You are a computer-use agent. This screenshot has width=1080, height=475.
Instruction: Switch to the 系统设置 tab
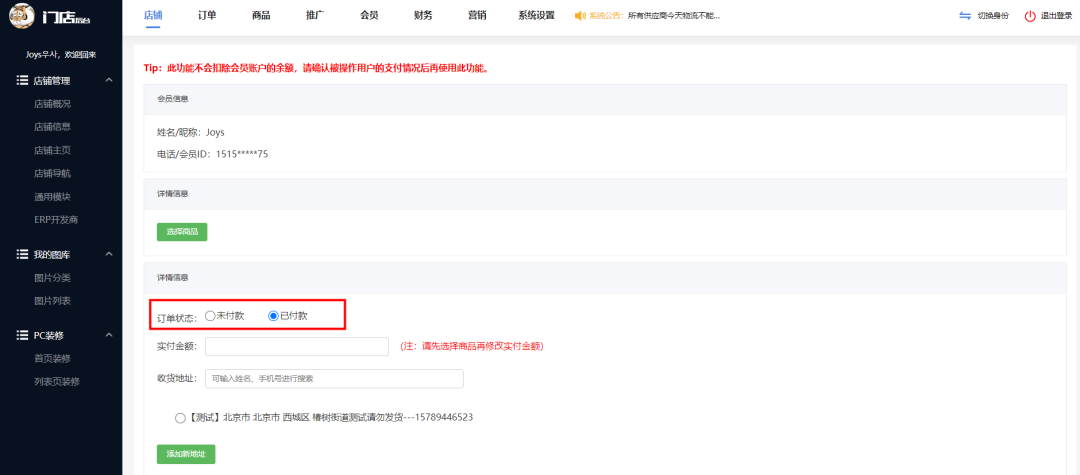pyautogui.click(x=536, y=16)
